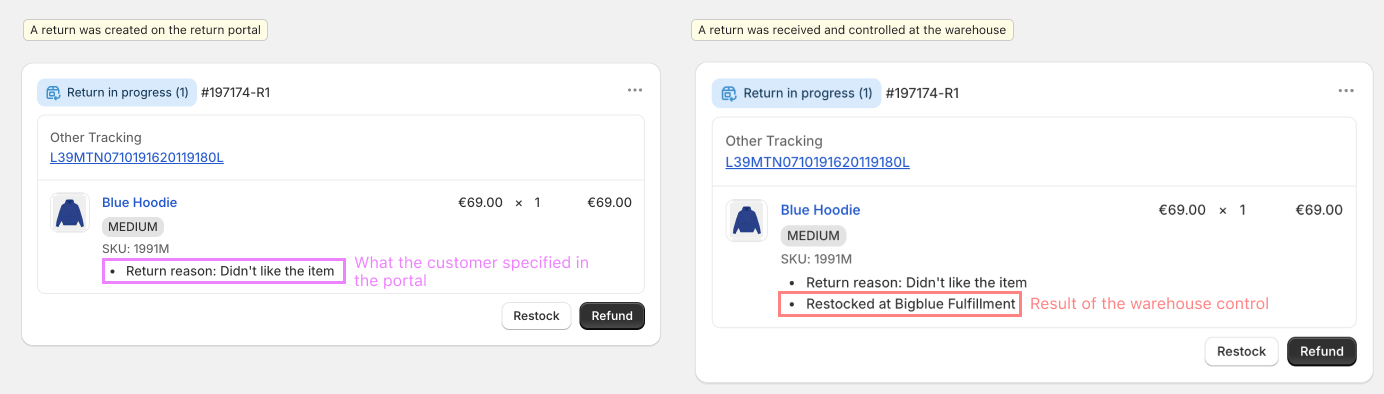
Task: Open the Blue Hoodie thumbnail in right card
Action: (745, 220)
